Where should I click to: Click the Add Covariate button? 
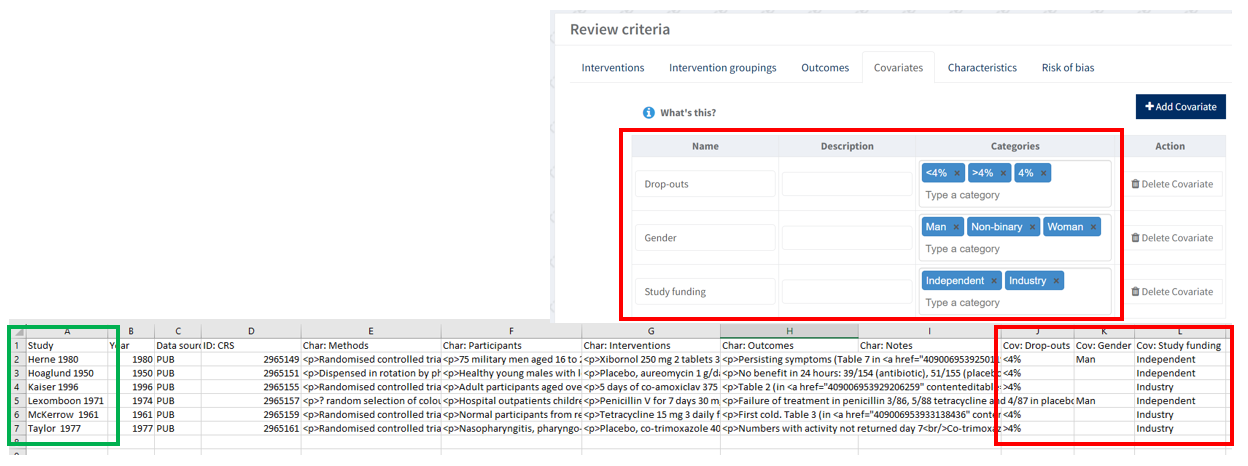pos(1180,107)
